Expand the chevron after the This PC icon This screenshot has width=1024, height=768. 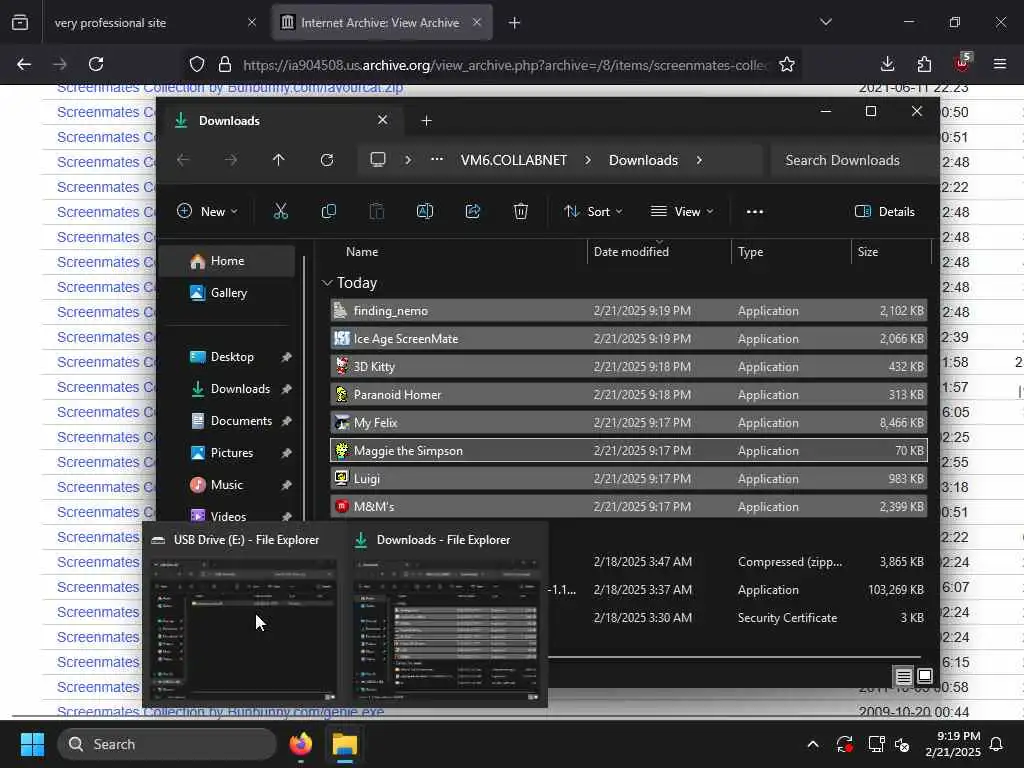pyautogui.click(x=408, y=160)
